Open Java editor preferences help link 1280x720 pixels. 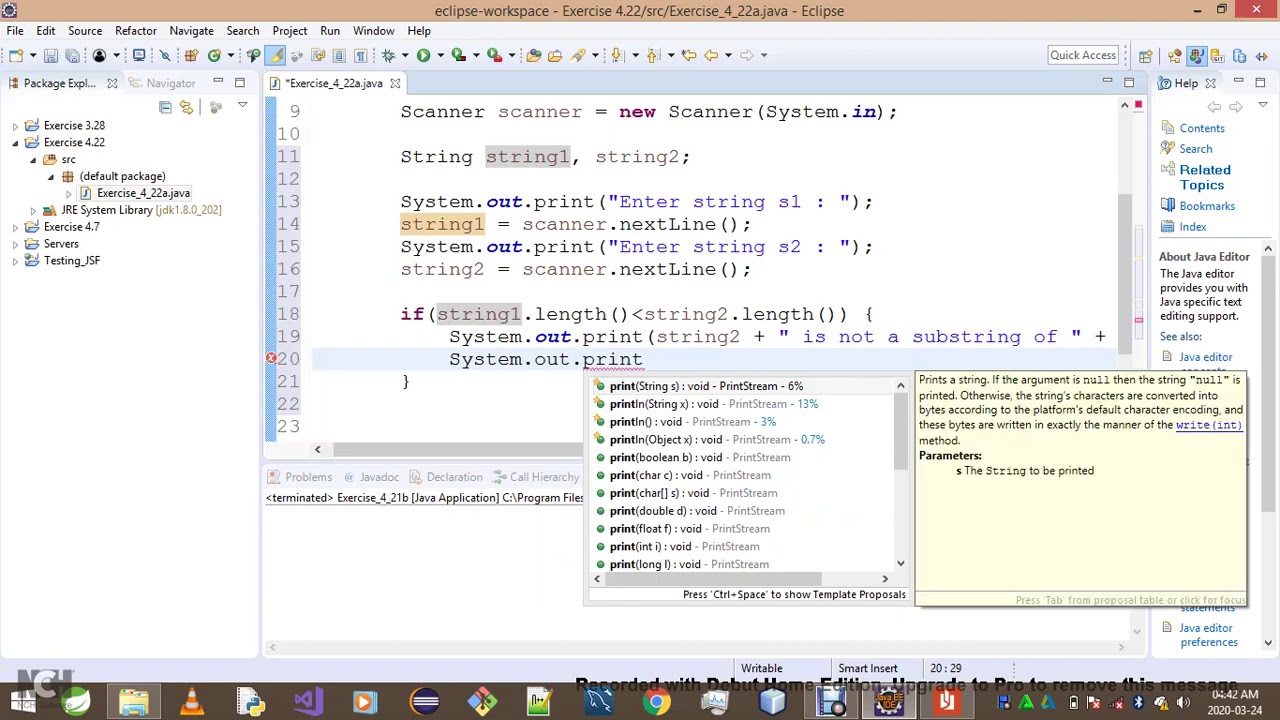tap(1208, 635)
